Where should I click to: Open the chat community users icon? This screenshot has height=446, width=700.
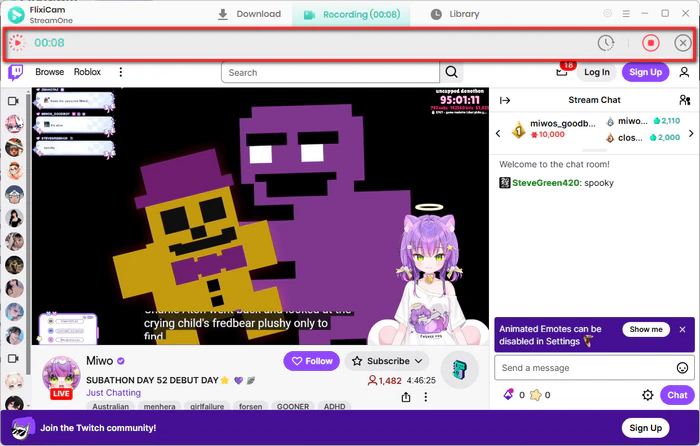click(x=684, y=100)
